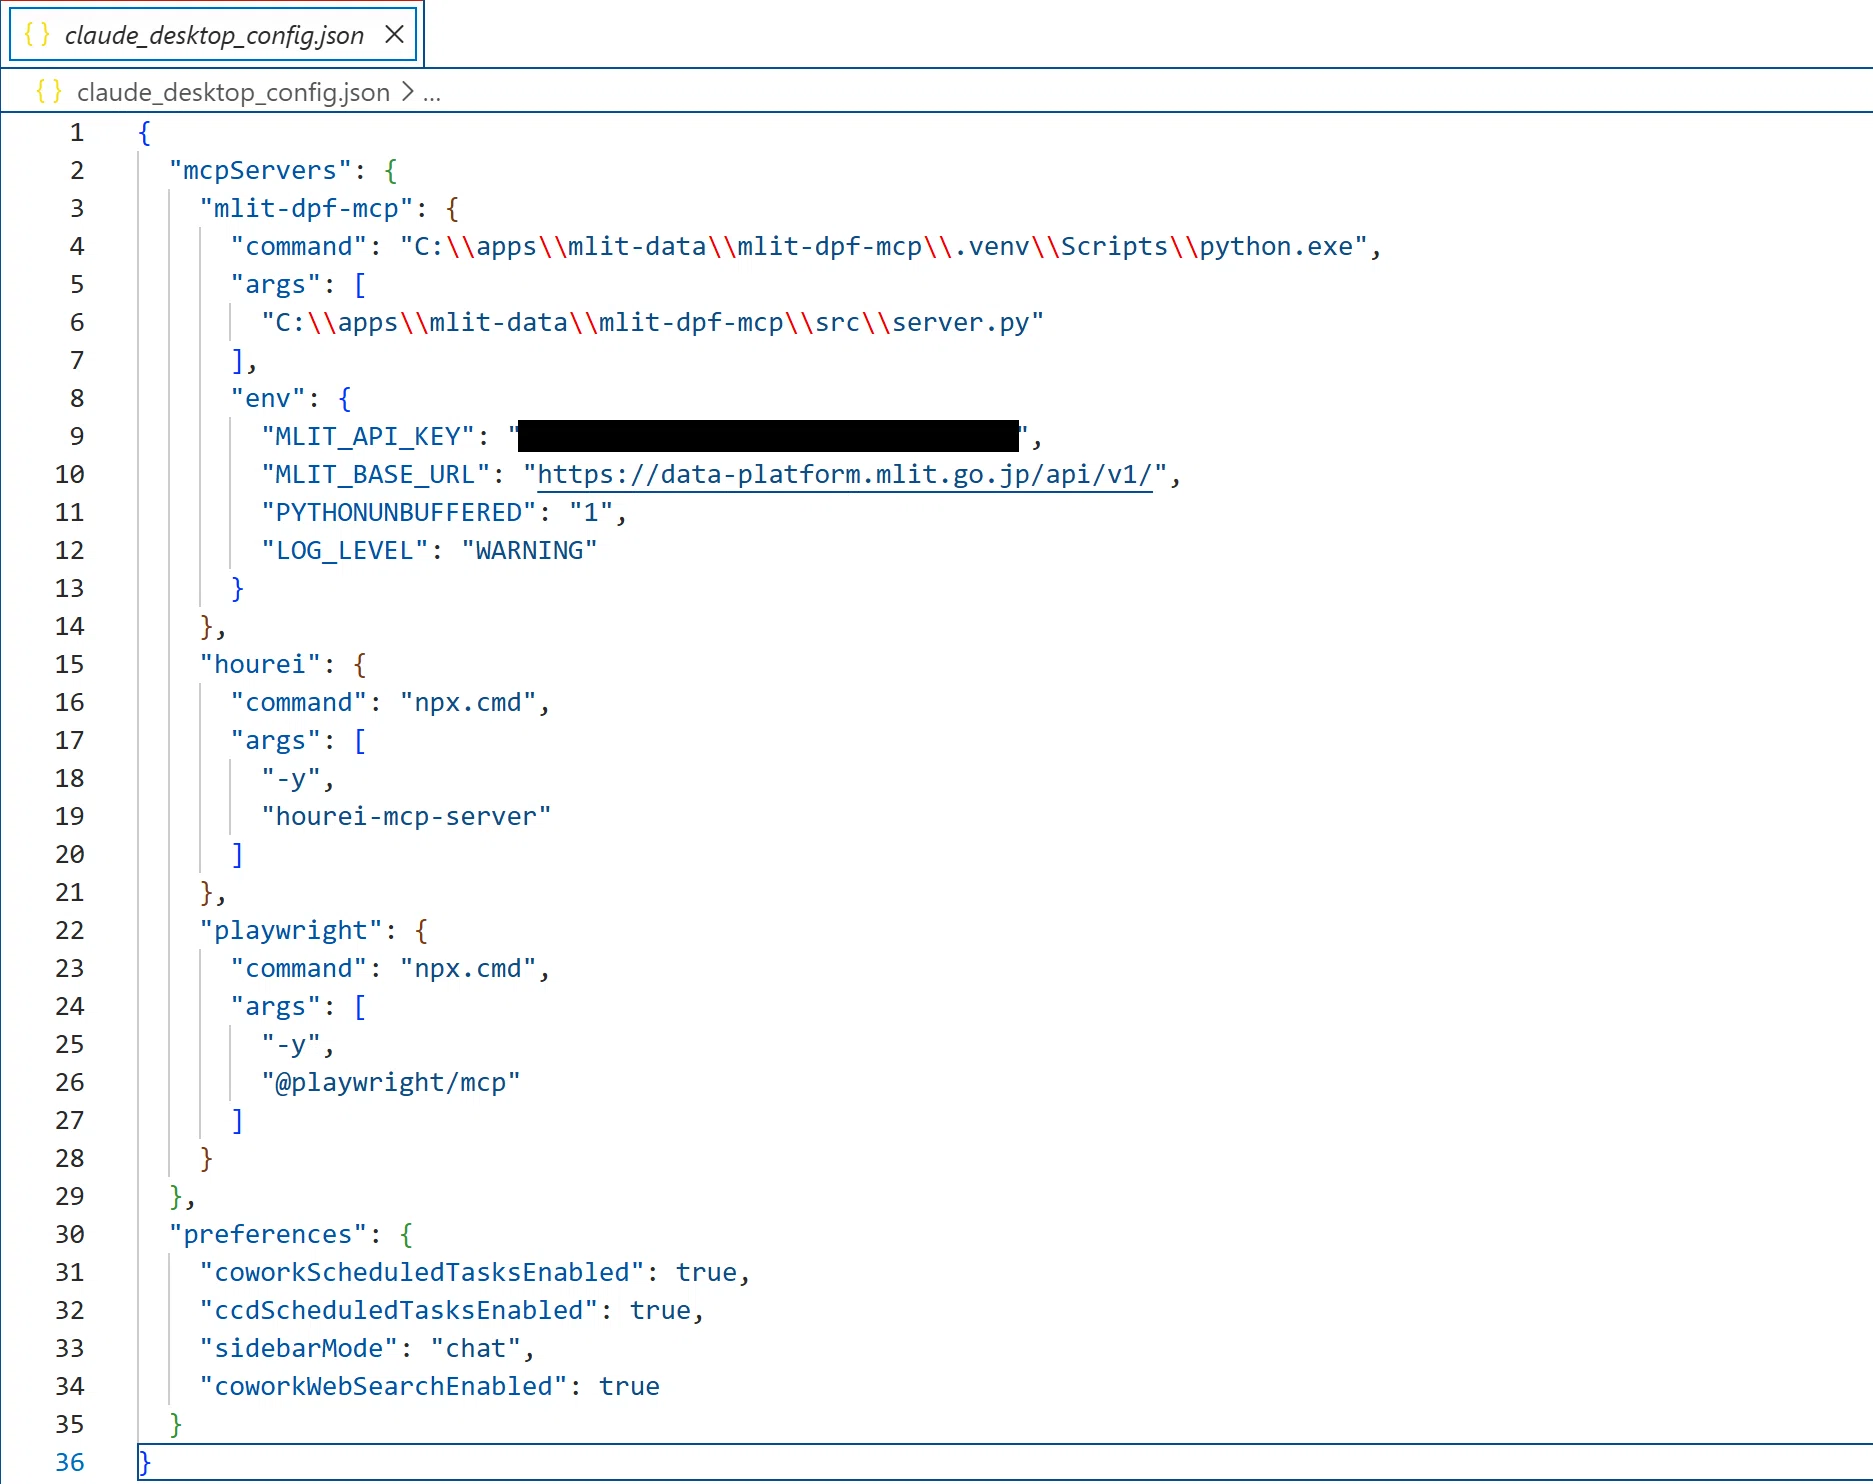The width and height of the screenshot is (1873, 1484).
Task: Click the "sidebarMode" key
Action: (x=299, y=1348)
